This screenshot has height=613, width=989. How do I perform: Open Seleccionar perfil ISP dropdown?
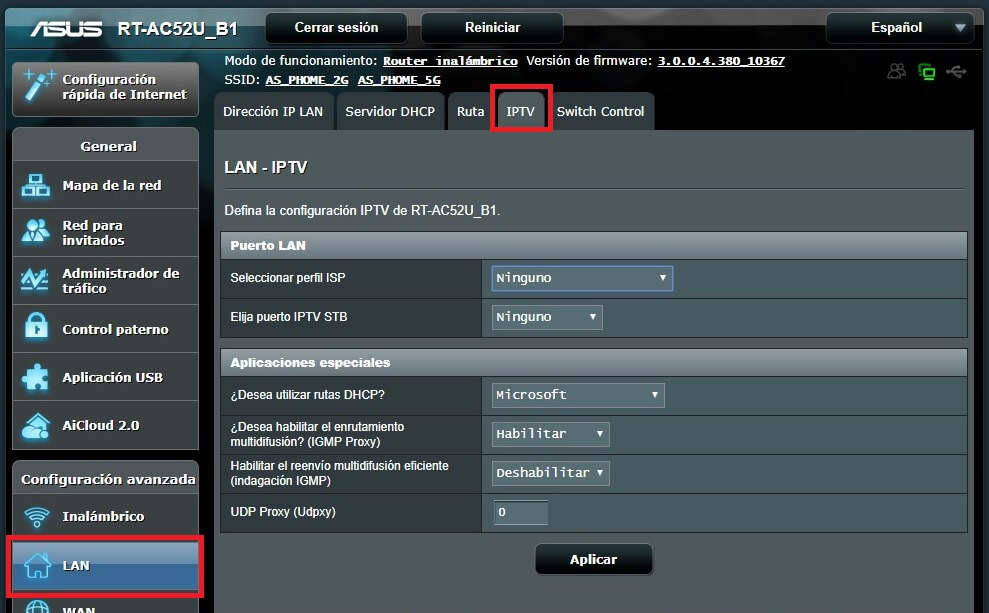[582, 278]
